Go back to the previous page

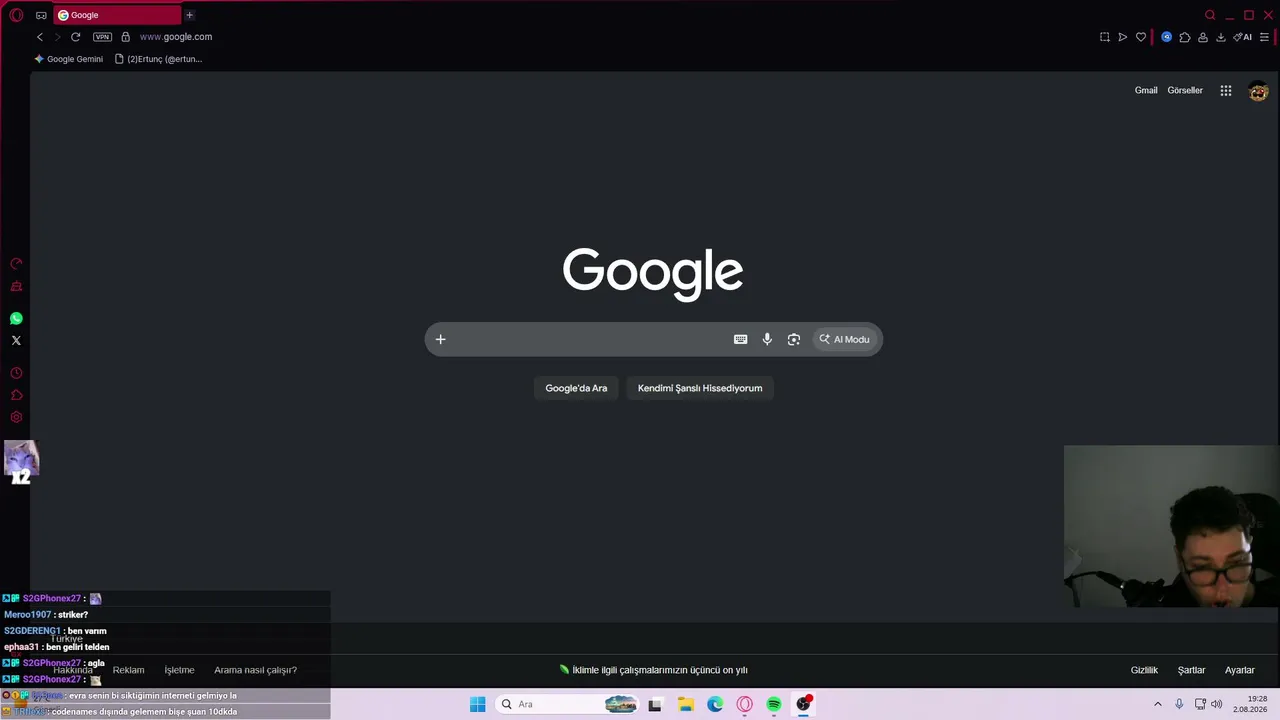coord(40,37)
